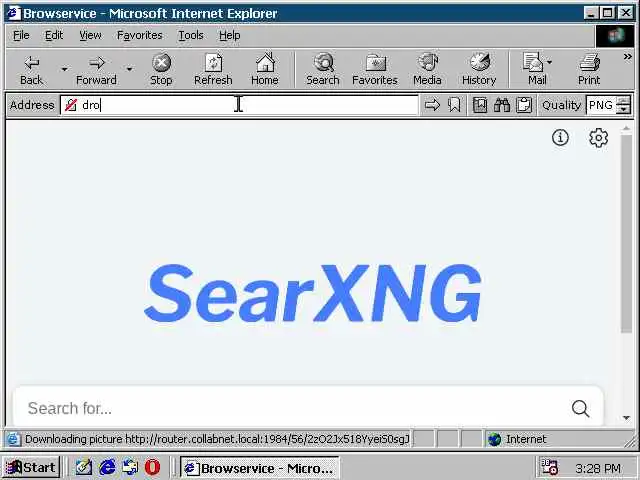This screenshot has width=640, height=480.
Task: Click the Go arrow next to address bar
Action: (x=432, y=105)
